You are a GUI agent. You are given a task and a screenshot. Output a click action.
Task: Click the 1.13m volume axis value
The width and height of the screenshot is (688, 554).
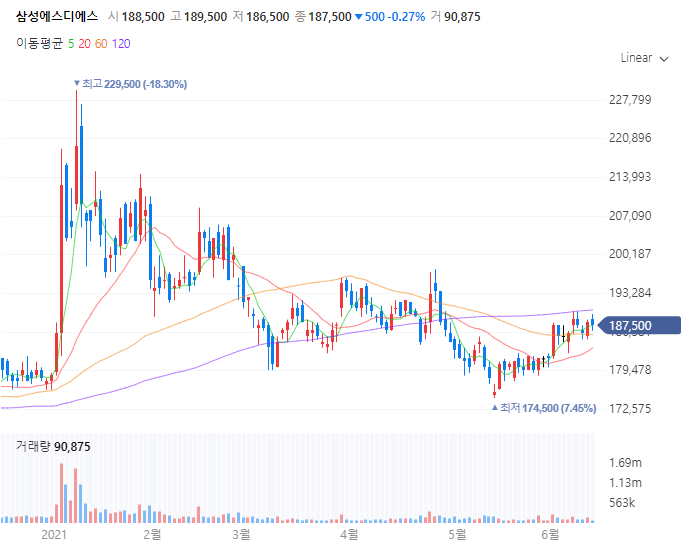(x=625, y=483)
